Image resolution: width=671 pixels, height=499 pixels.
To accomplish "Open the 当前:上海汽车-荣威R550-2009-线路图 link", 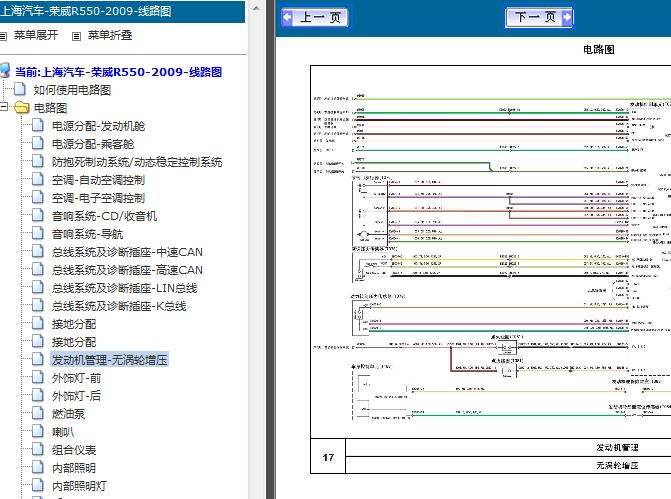I will pos(119,72).
